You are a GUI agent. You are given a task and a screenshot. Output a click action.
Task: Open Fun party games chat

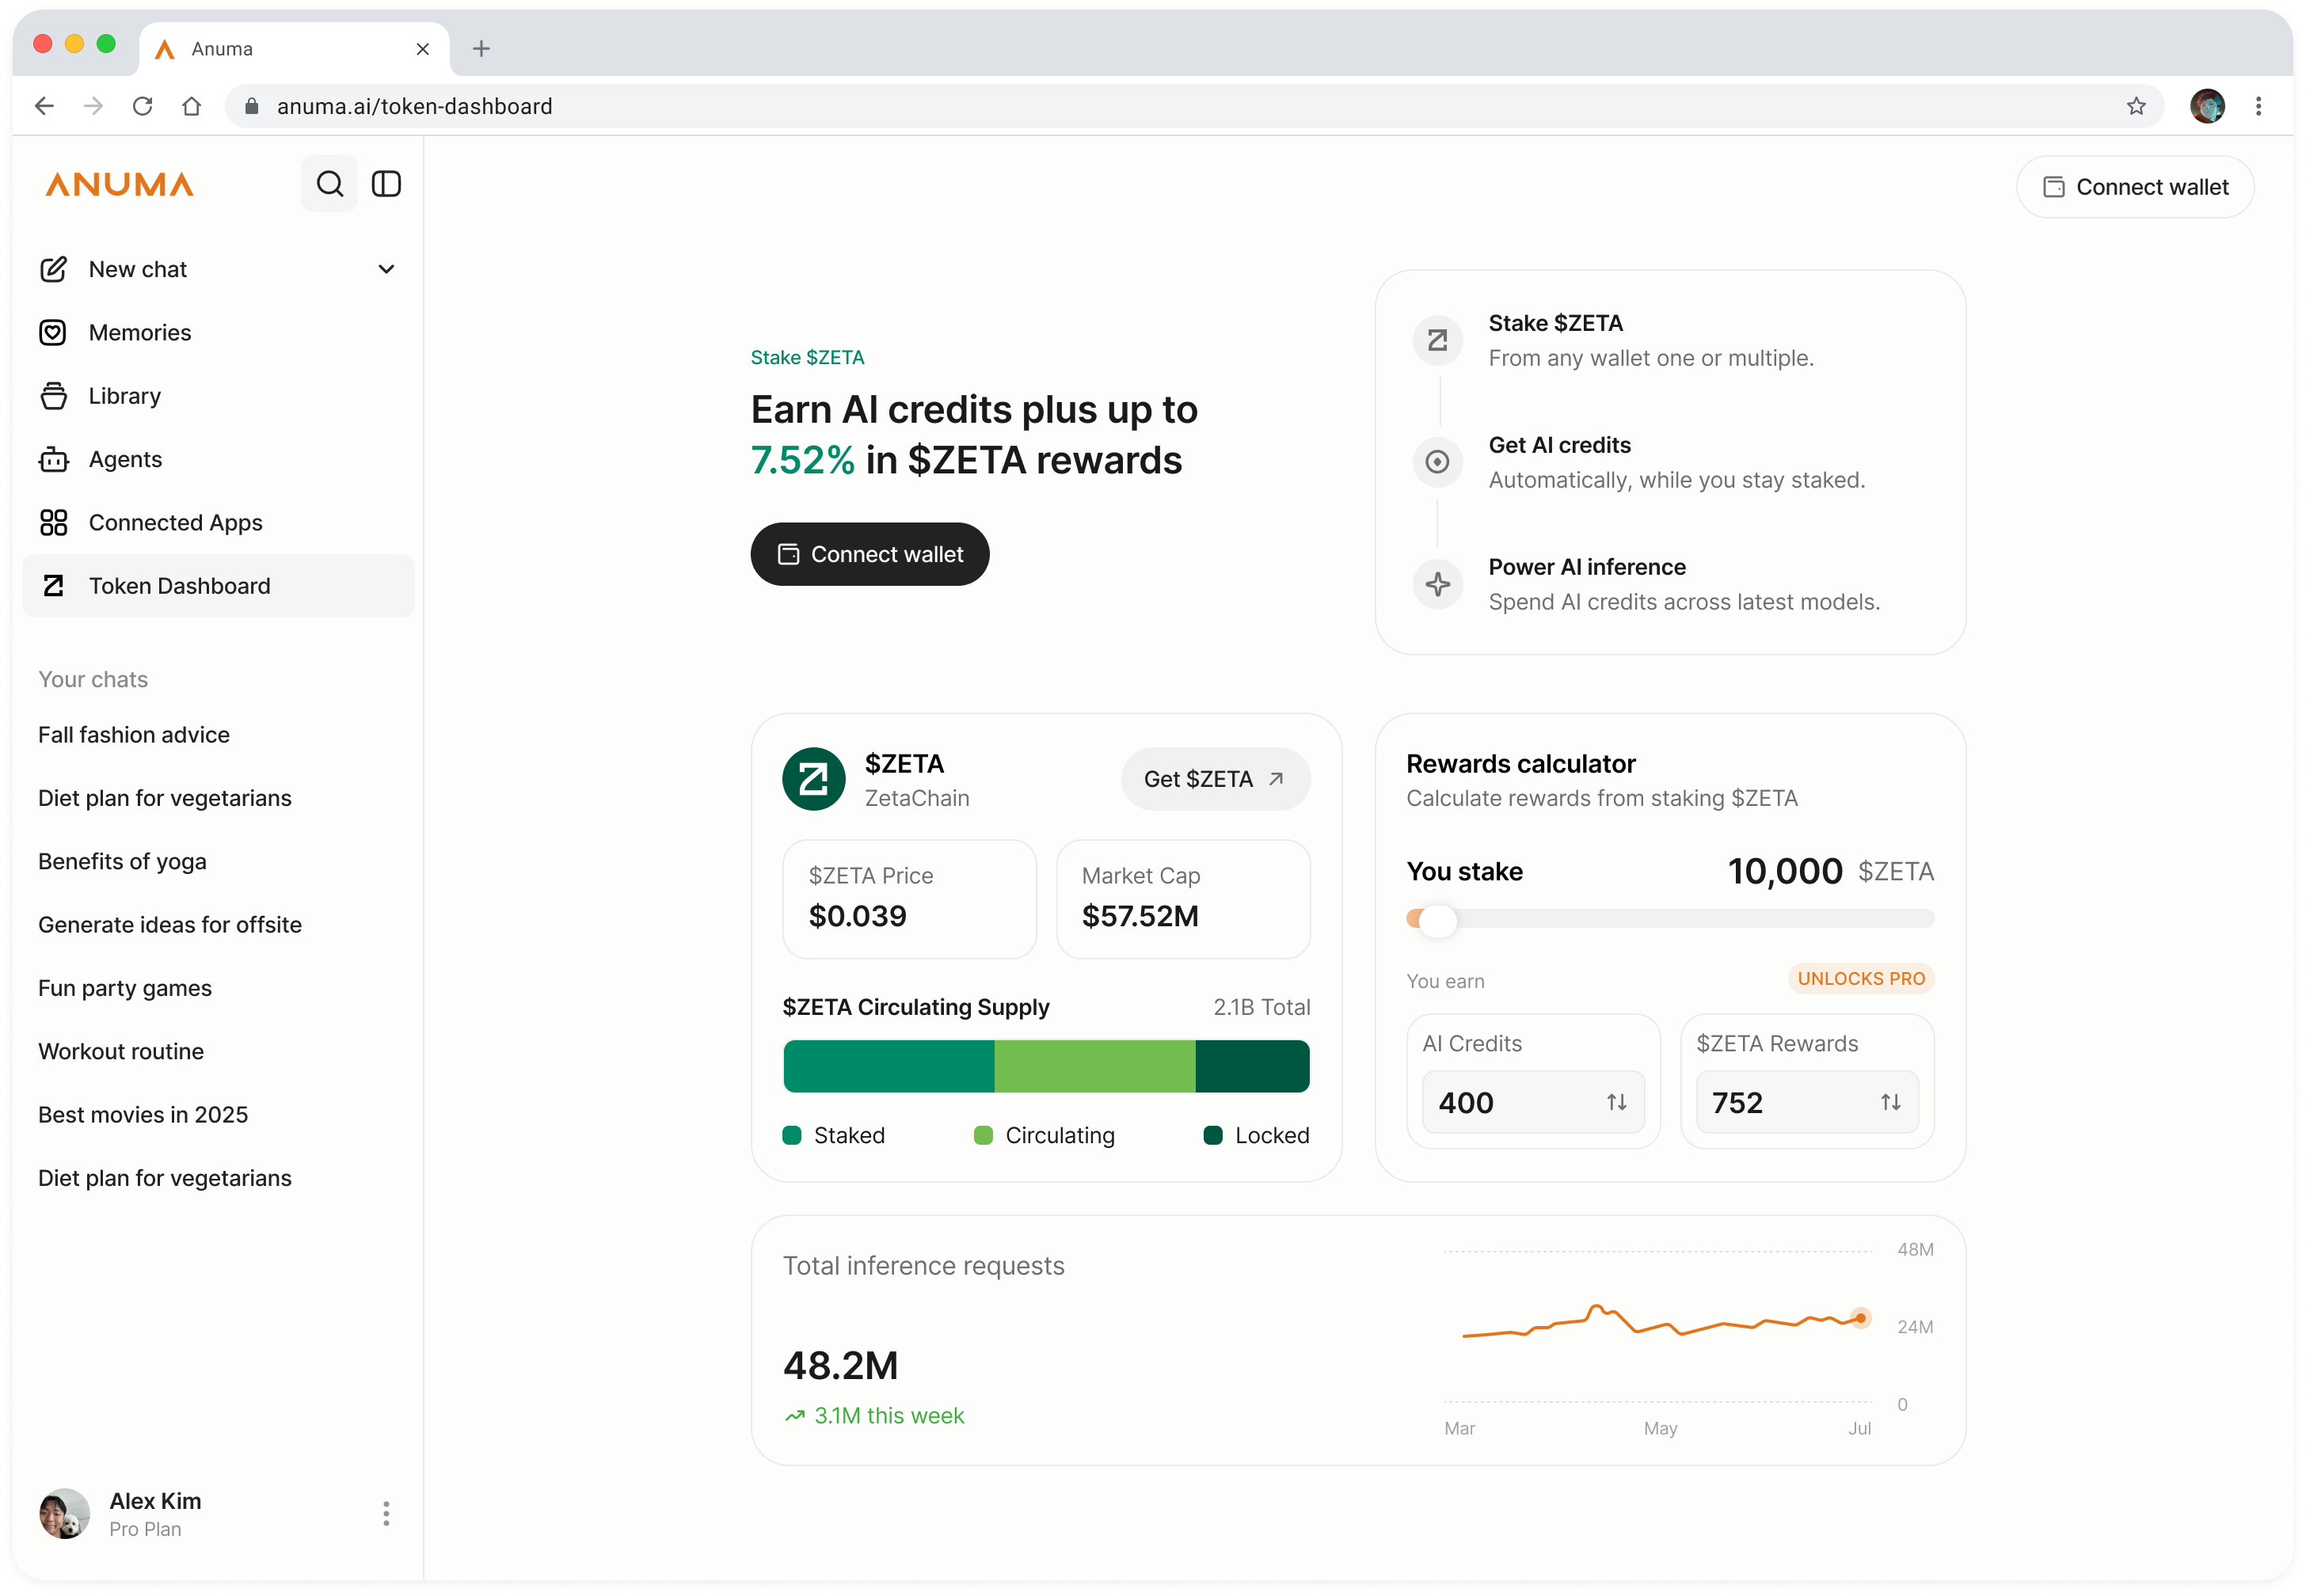(125, 988)
